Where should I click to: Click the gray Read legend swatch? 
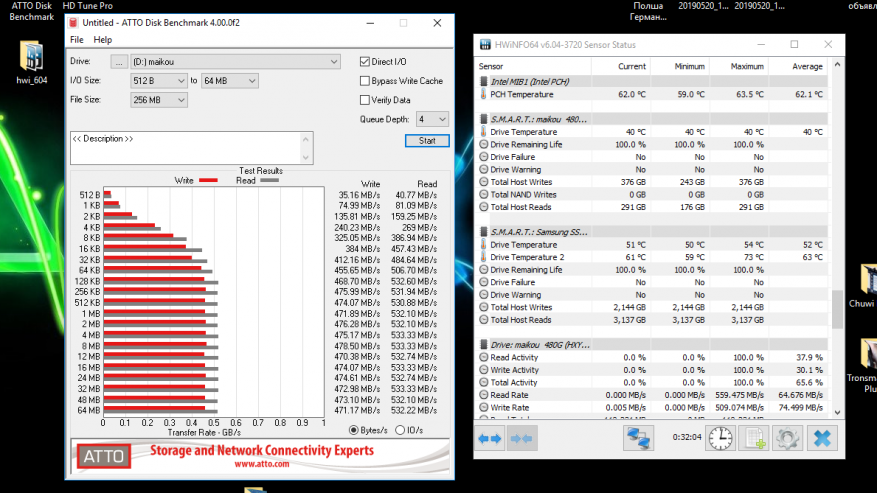[x=269, y=180]
